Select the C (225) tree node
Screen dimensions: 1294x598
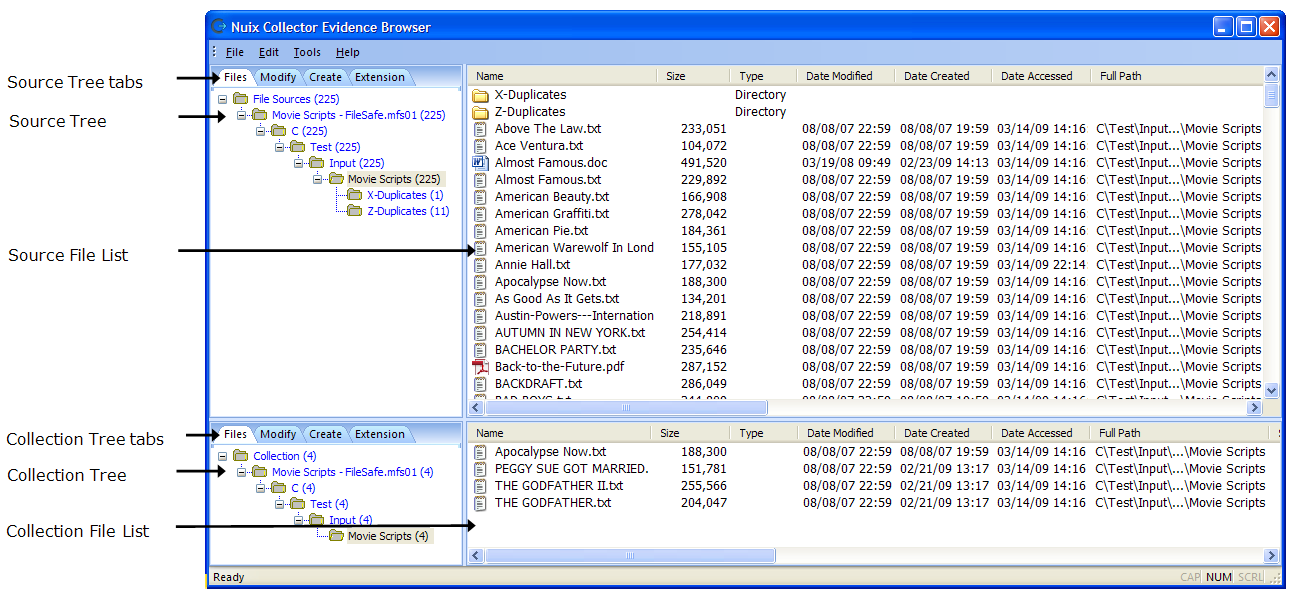tap(309, 131)
